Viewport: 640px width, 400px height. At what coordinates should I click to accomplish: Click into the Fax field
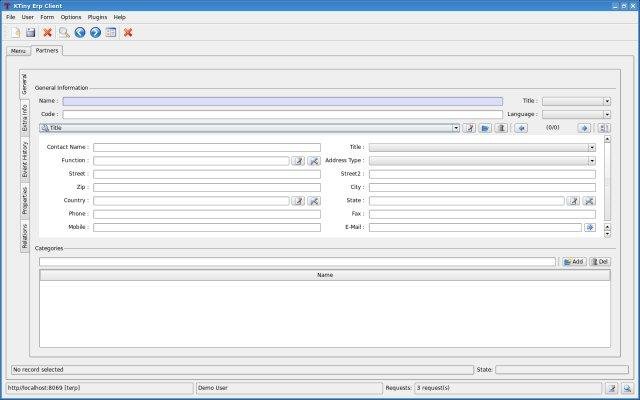(482, 214)
